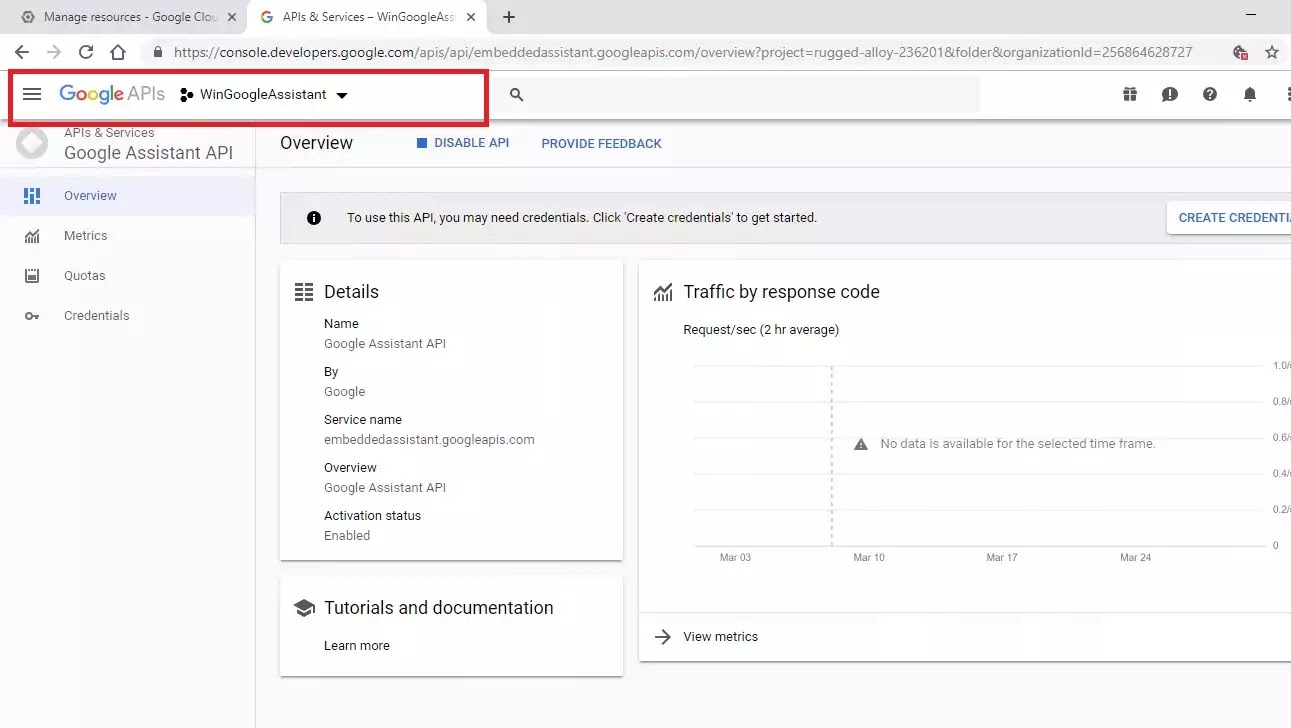This screenshot has height=728, width=1291.
Task: Click the DISABLE API button
Action: (463, 143)
